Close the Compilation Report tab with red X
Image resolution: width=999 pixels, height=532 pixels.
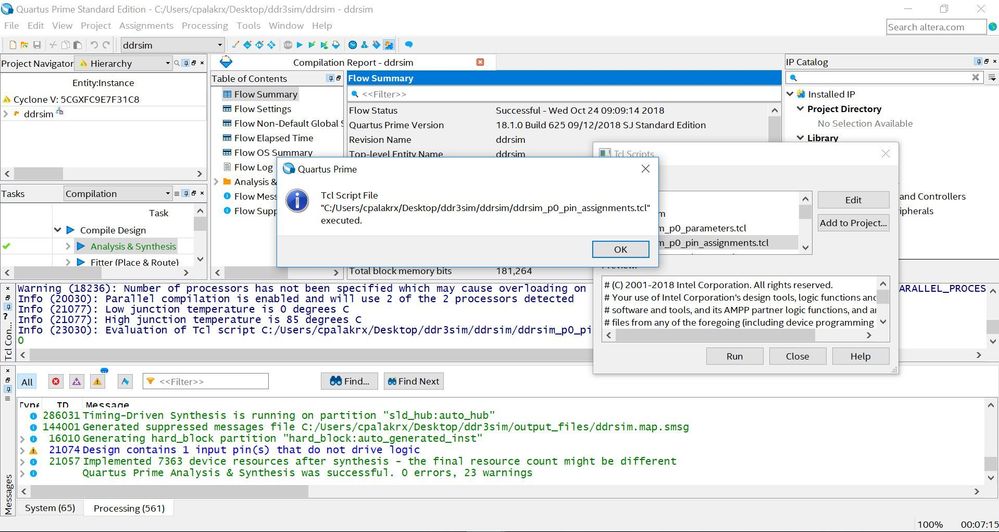point(480,62)
